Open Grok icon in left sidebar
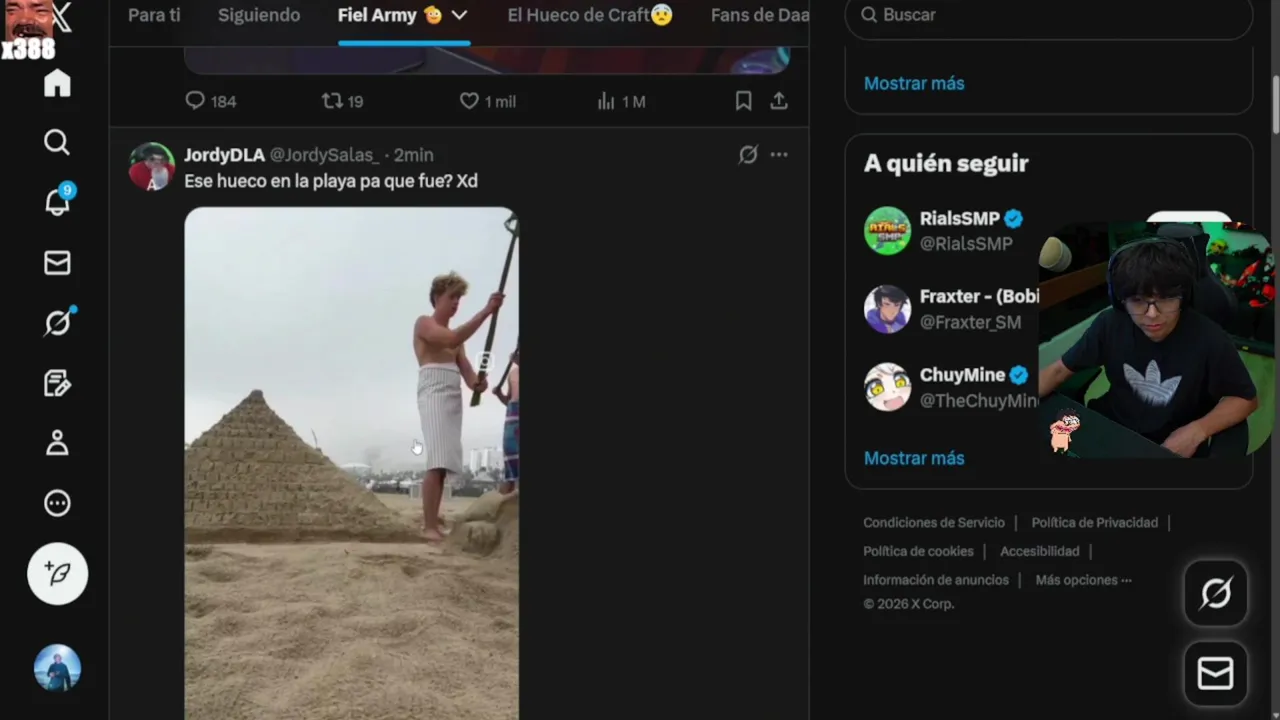The width and height of the screenshot is (1280, 720). click(57, 322)
